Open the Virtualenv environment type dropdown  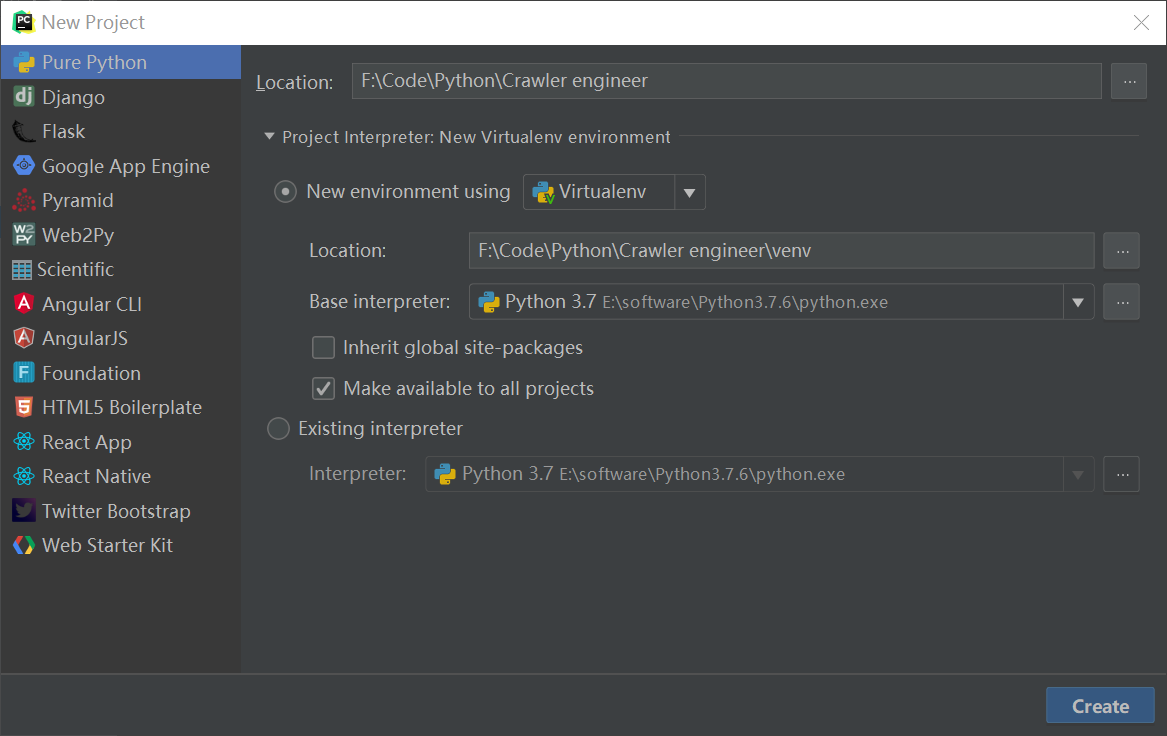[690, 191]
